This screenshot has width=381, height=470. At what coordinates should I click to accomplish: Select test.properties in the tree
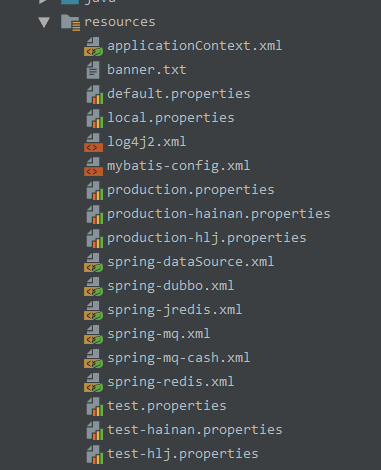click(167, 406)
